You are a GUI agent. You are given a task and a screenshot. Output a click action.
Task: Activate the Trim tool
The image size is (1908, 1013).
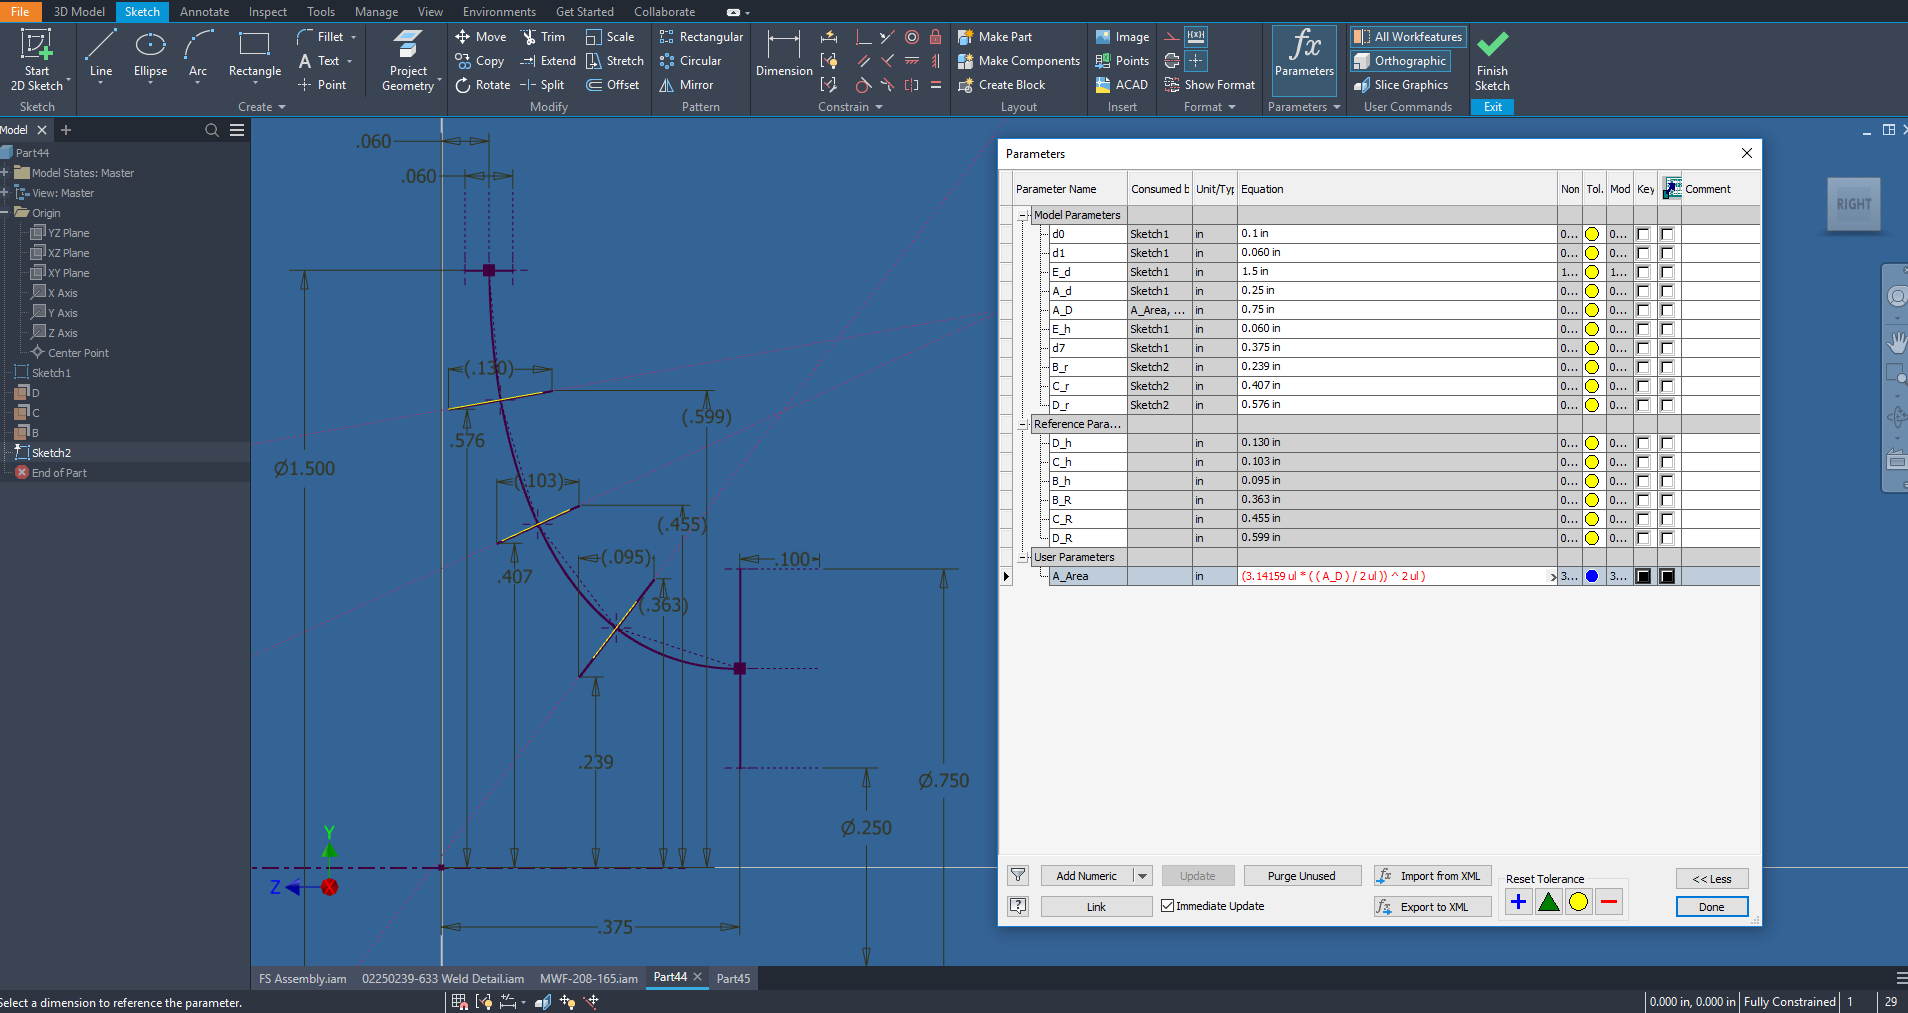tap(544, 37)
